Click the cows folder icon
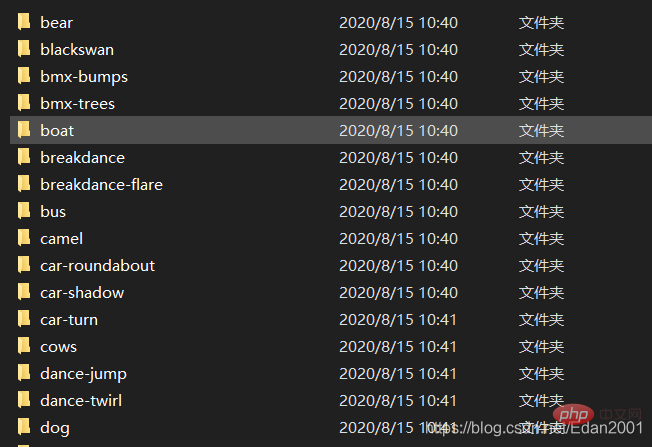 [24, 346]
